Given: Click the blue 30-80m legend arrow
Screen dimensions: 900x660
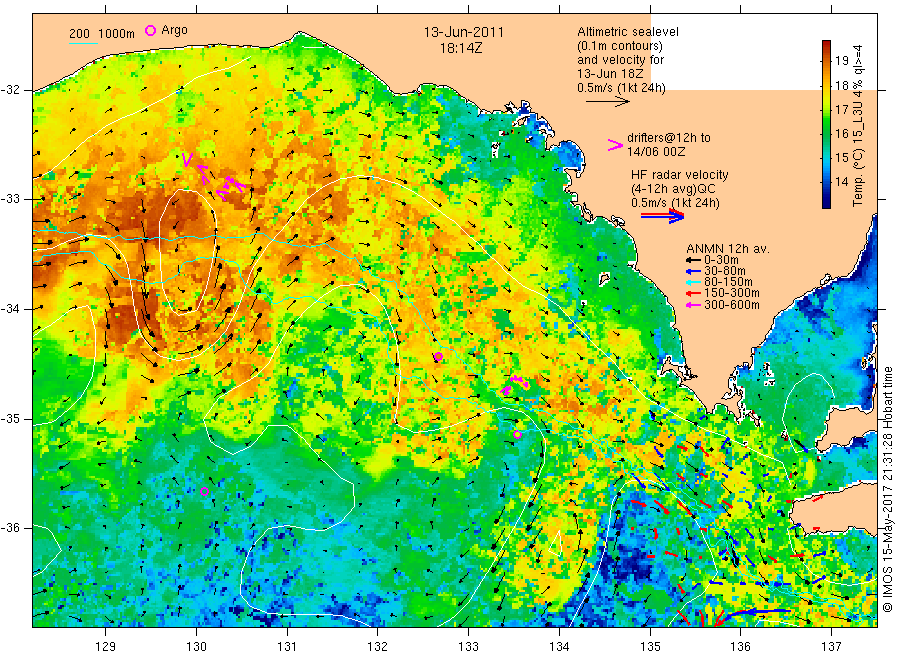Looking at the screenshot, I should click(x=693, y=271).
